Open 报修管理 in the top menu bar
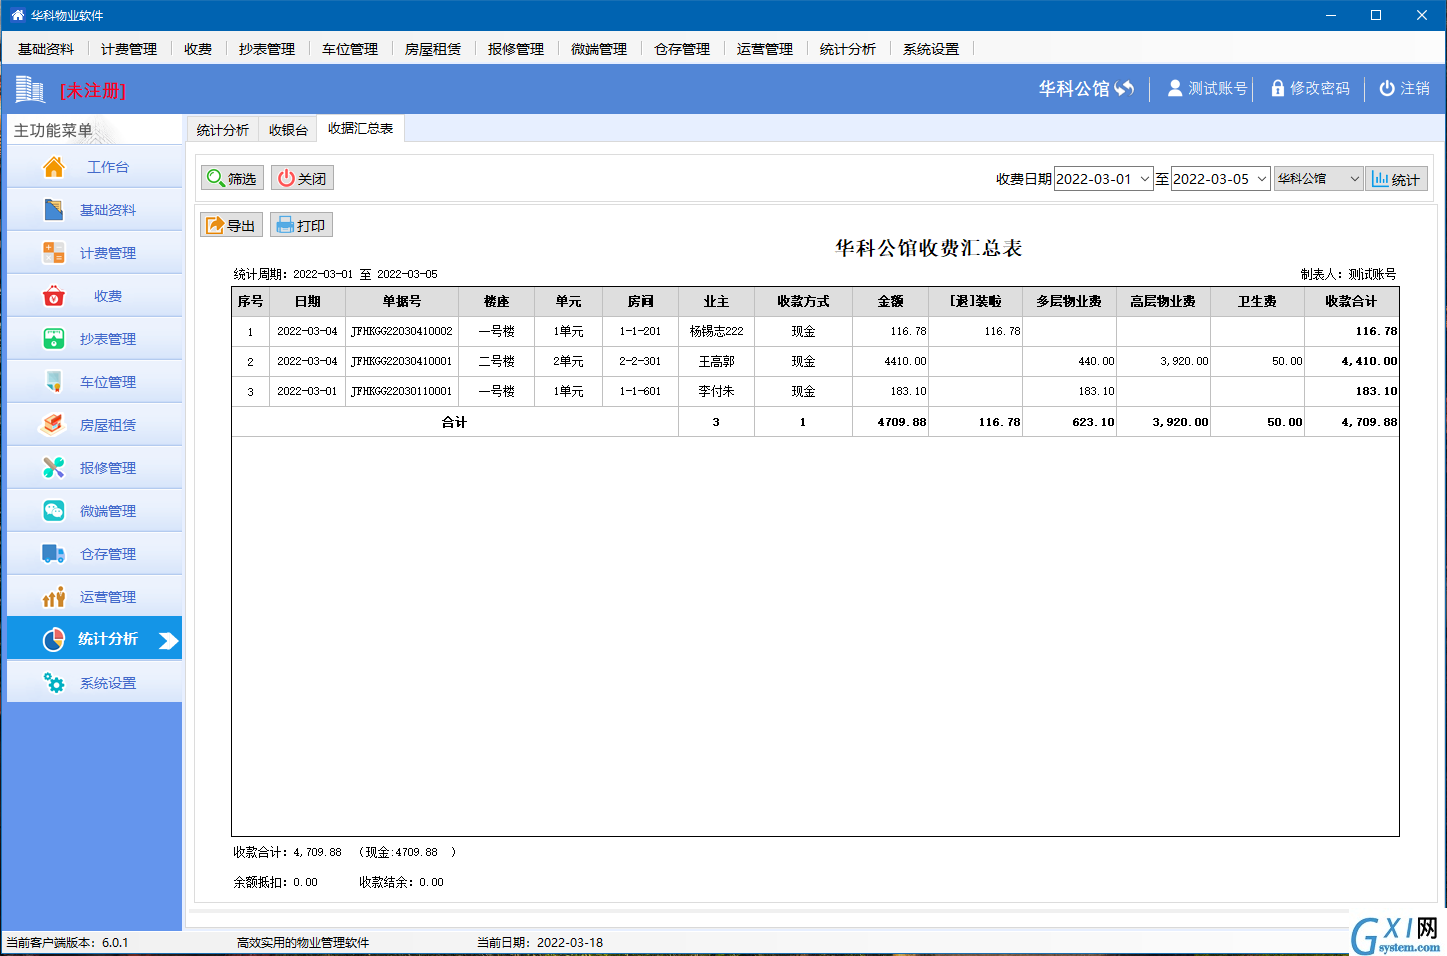The height and width of the screenshot is (956, 1447). (516, 49)
